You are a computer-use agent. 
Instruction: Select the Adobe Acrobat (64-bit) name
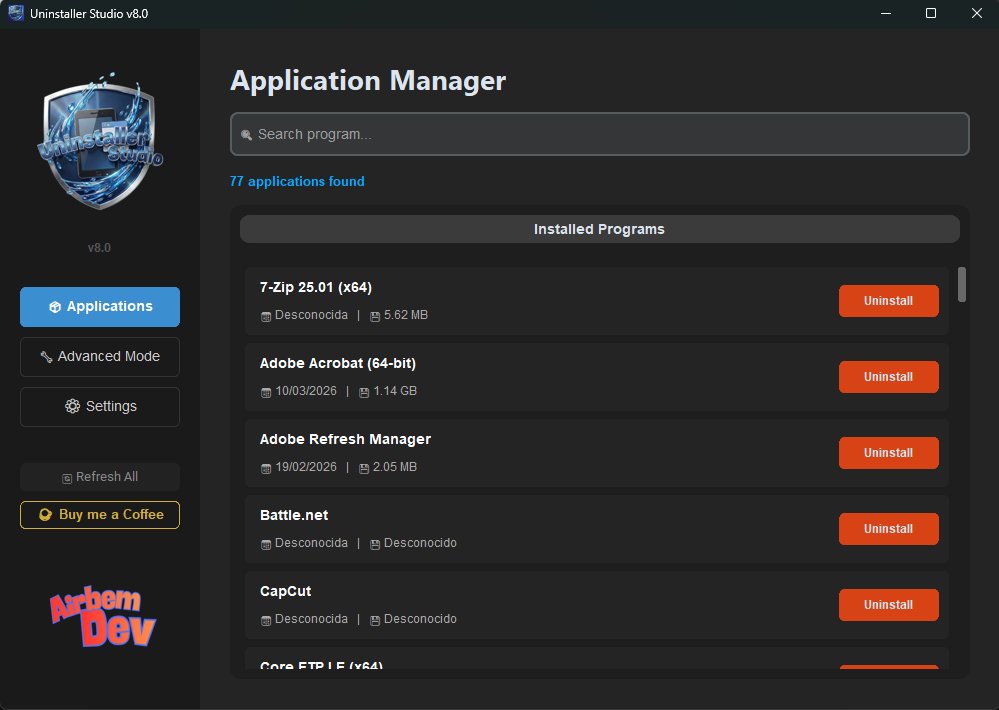pyautogui.click(x=338, y=363)
